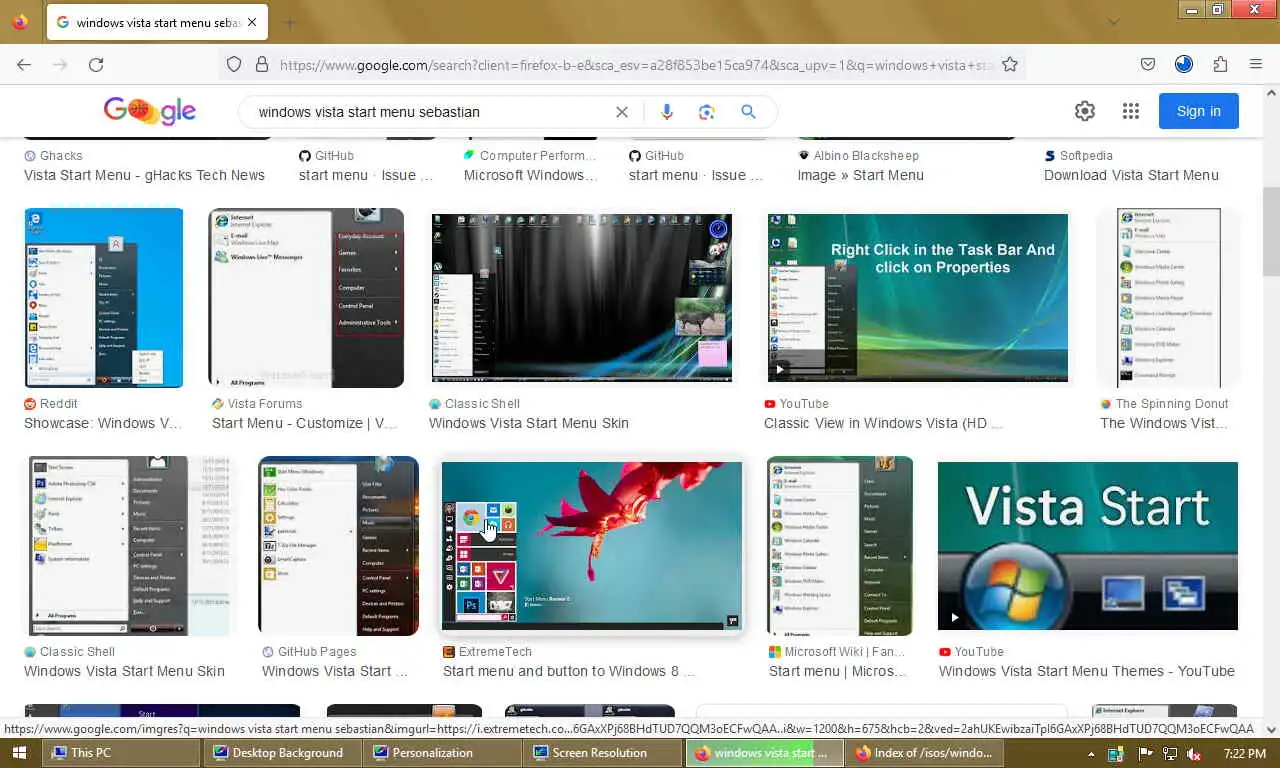Open the Google apps grid
This screenshot has width=1280, height=768.
pyautogui.click(x=1131, y=111)
